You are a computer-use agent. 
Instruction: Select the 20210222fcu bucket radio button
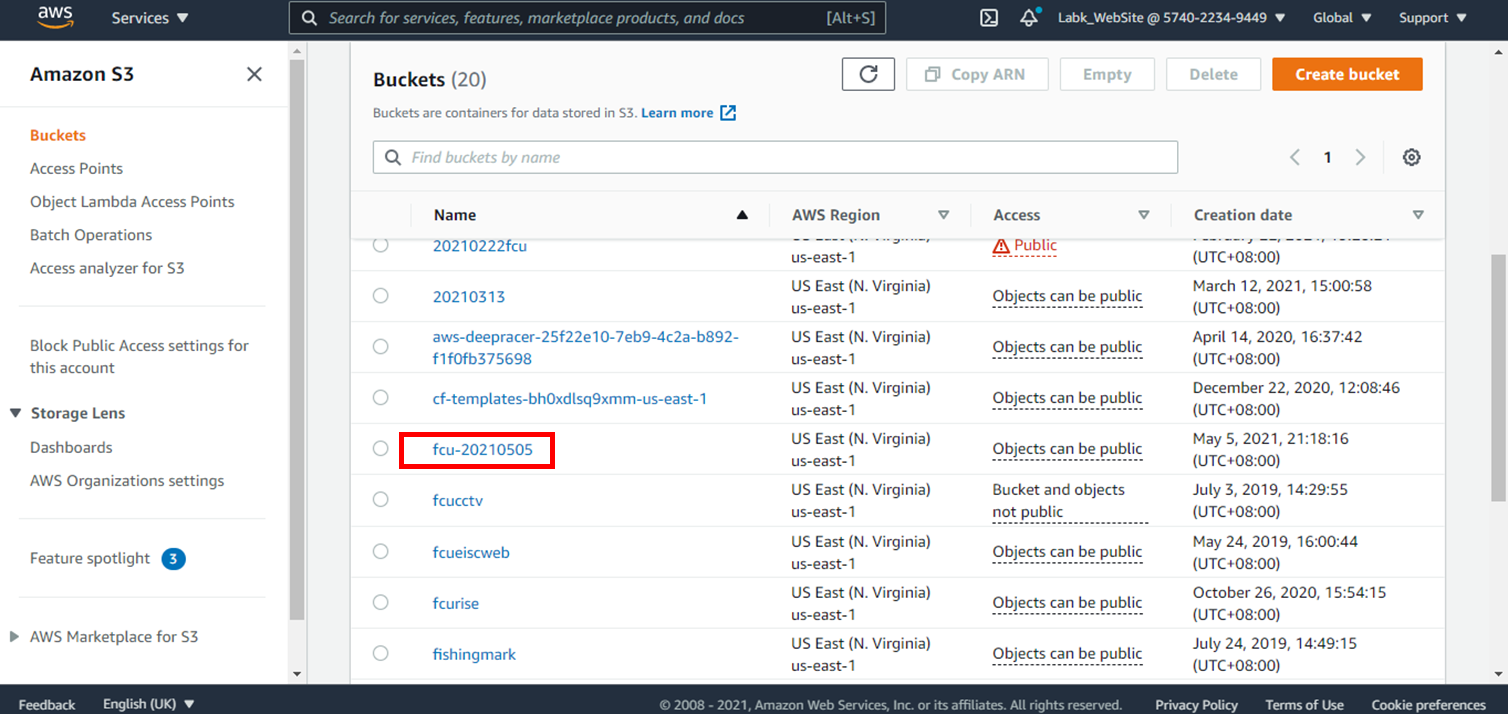(x=381, y=245)
